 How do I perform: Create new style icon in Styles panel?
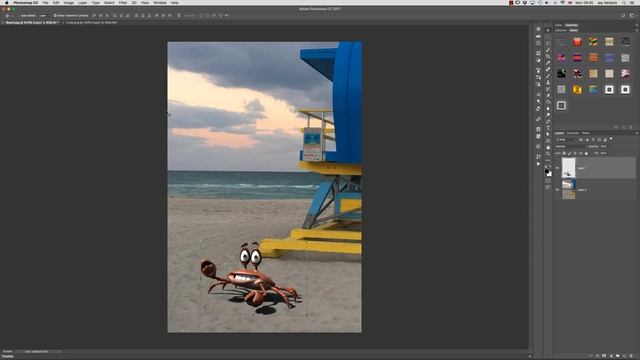coord(624,127)
